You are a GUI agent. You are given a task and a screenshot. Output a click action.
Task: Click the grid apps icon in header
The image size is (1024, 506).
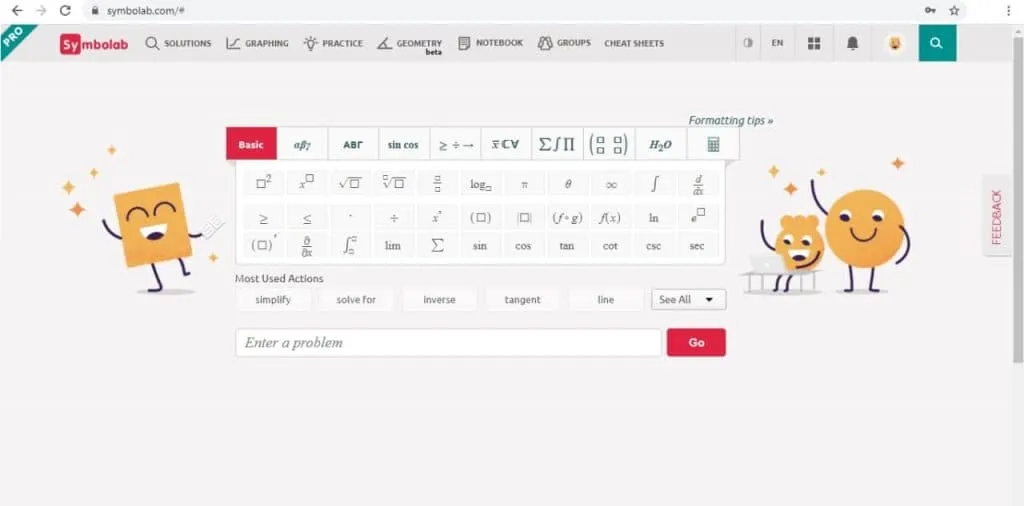pyautogui.click(x=814, y=43)
